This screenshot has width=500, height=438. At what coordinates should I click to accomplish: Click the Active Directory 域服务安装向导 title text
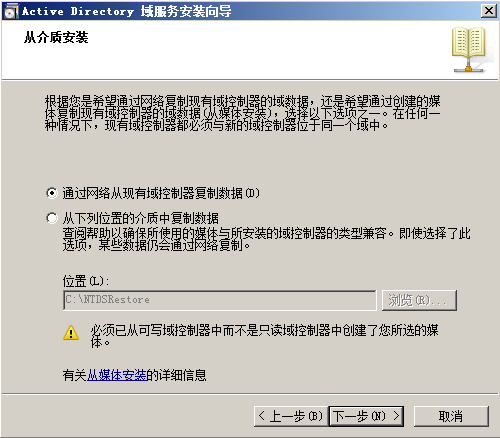pyautogui.click(x=127, y=11)
